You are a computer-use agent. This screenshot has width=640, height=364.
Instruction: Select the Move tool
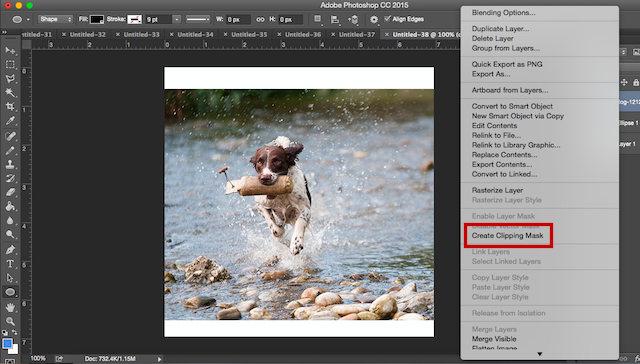click(x=10, y=51)
